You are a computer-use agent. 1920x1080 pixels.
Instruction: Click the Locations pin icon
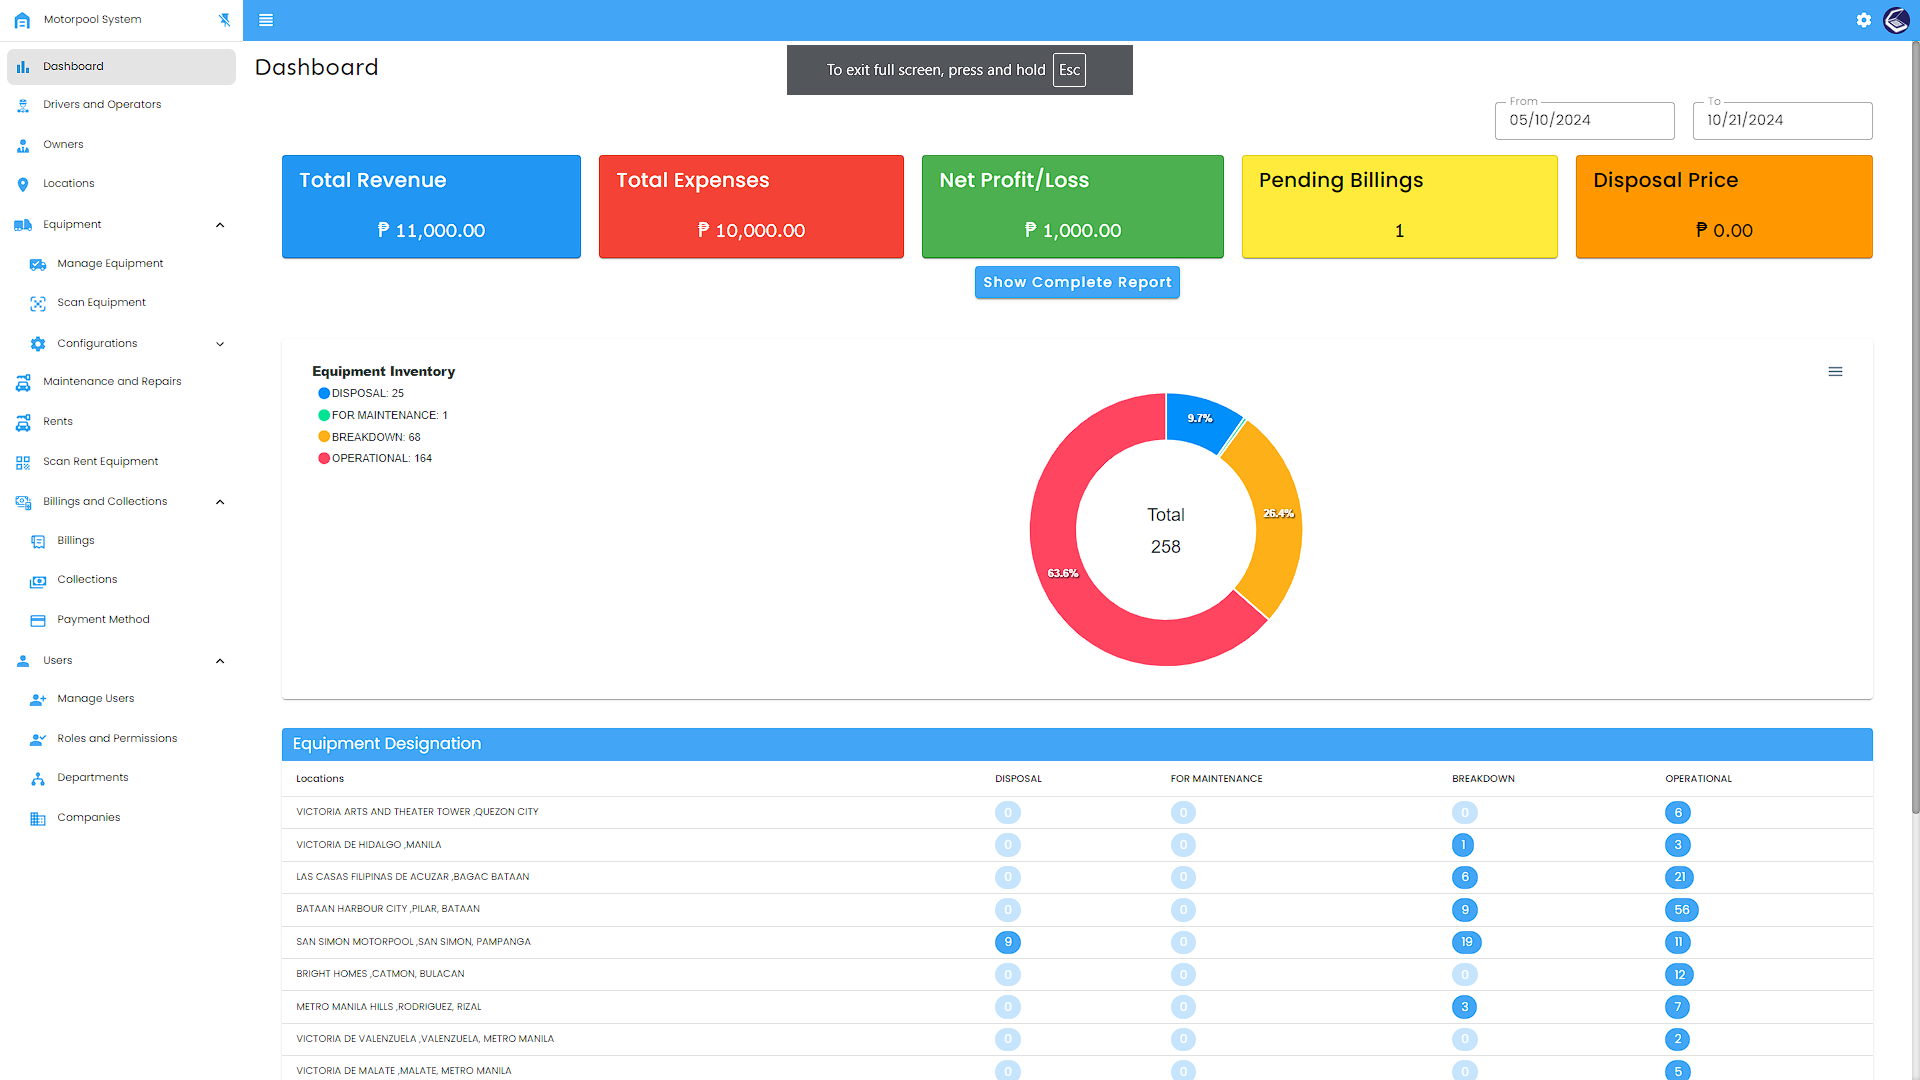pyautogui.click(x=23, y=184)
